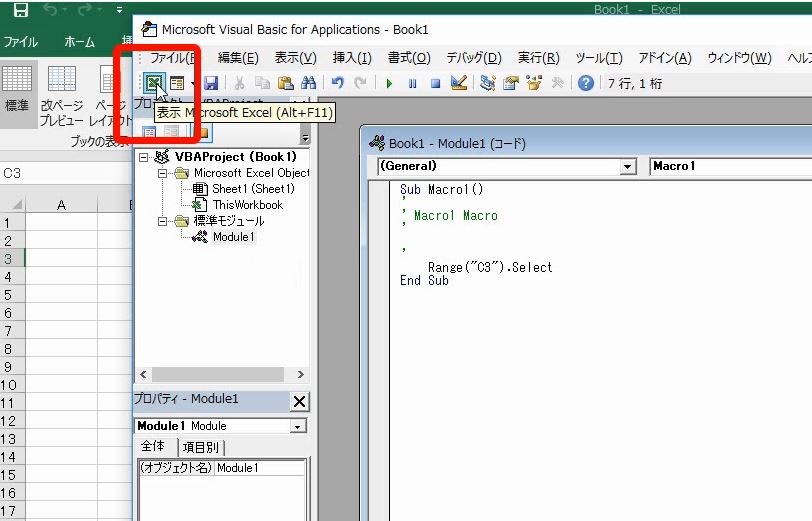812x521 pixels.
Task: Open the Macro1 procedure dropdown box
Action: 730,166
